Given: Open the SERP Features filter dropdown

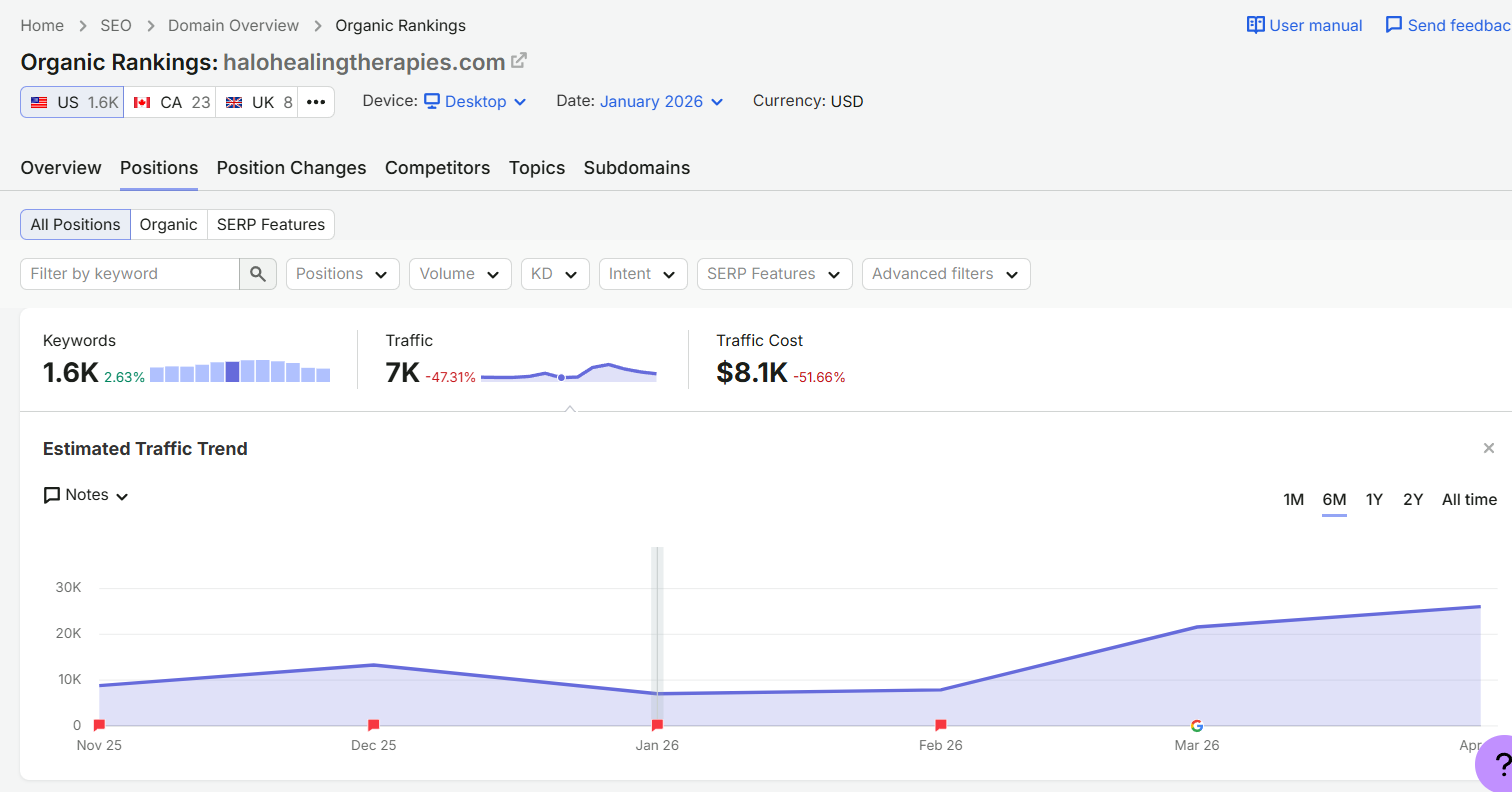Looking at the screenshot, I should click(x=774, y=274).
